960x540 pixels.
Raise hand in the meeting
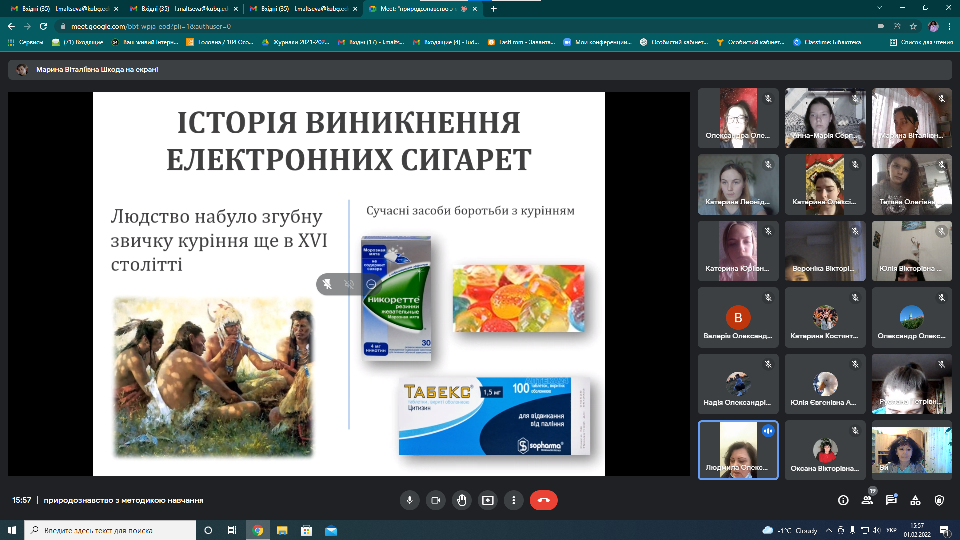coord(461,500)
